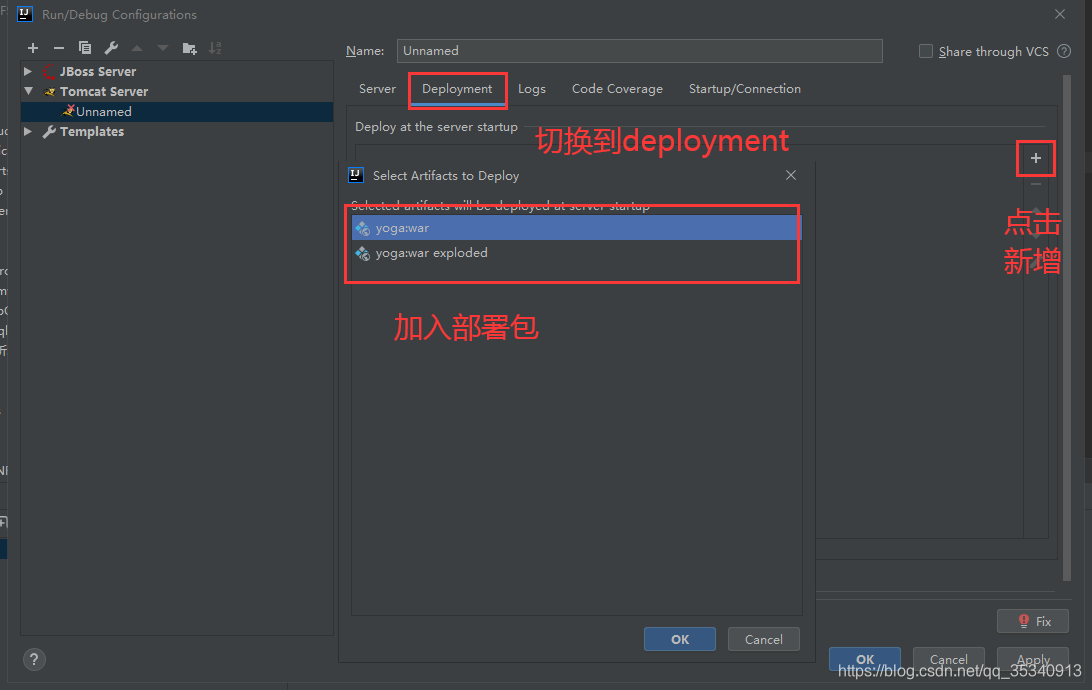Click the Fix button
Screen dimensions: 1092x690
pos(1033,621)
